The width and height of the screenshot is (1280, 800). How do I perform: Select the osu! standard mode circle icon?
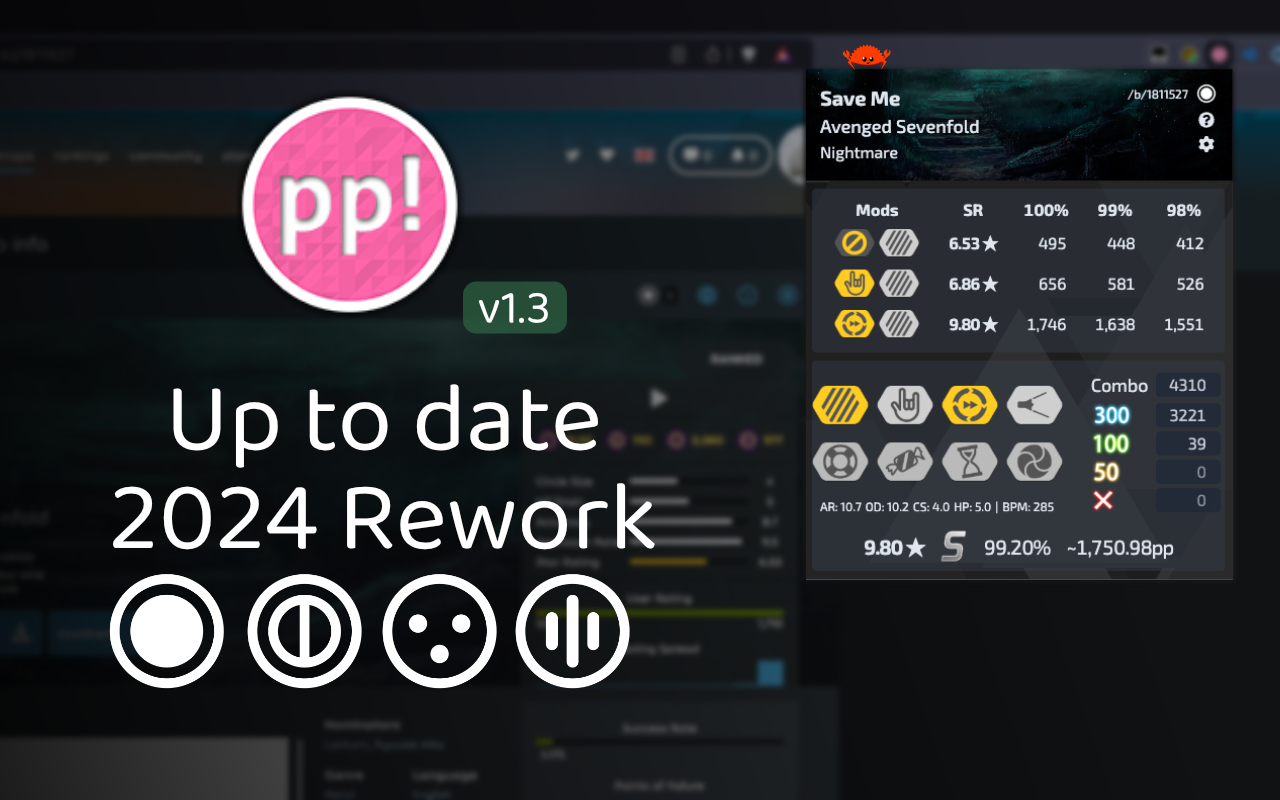(x=167, y=632)
